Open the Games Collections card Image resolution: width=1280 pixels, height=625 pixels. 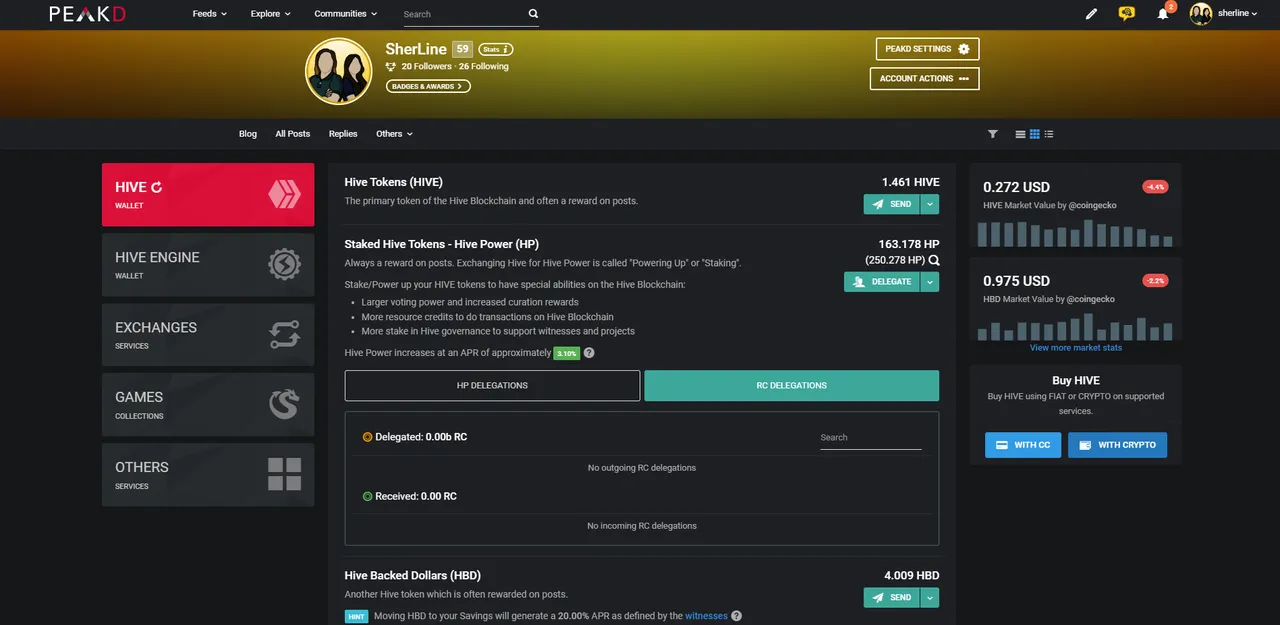208,405
